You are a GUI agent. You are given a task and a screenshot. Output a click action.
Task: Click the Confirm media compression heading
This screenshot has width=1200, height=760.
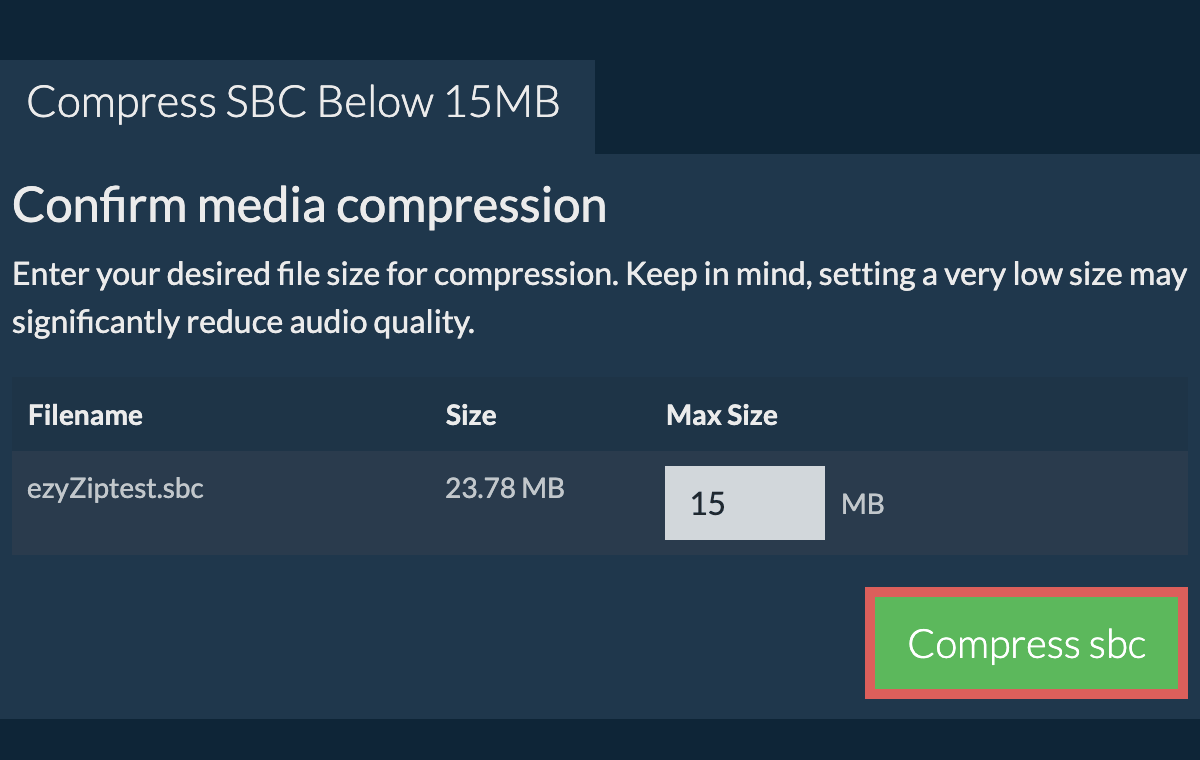(309, 206)
